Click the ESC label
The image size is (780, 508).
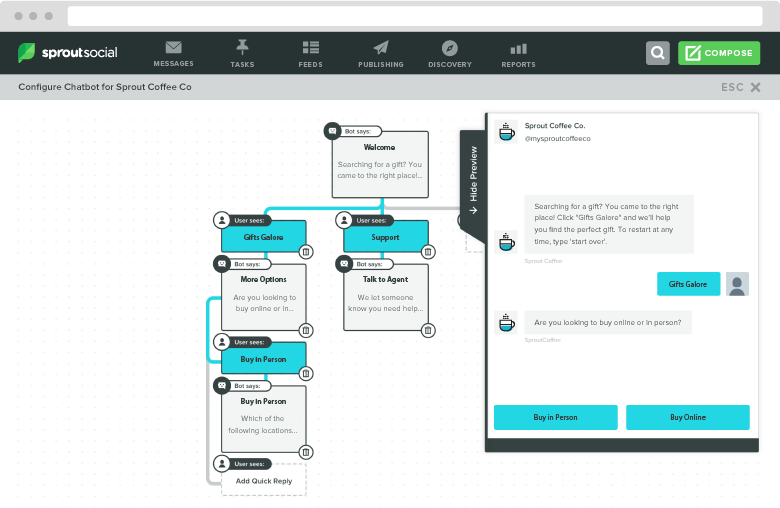732,87
